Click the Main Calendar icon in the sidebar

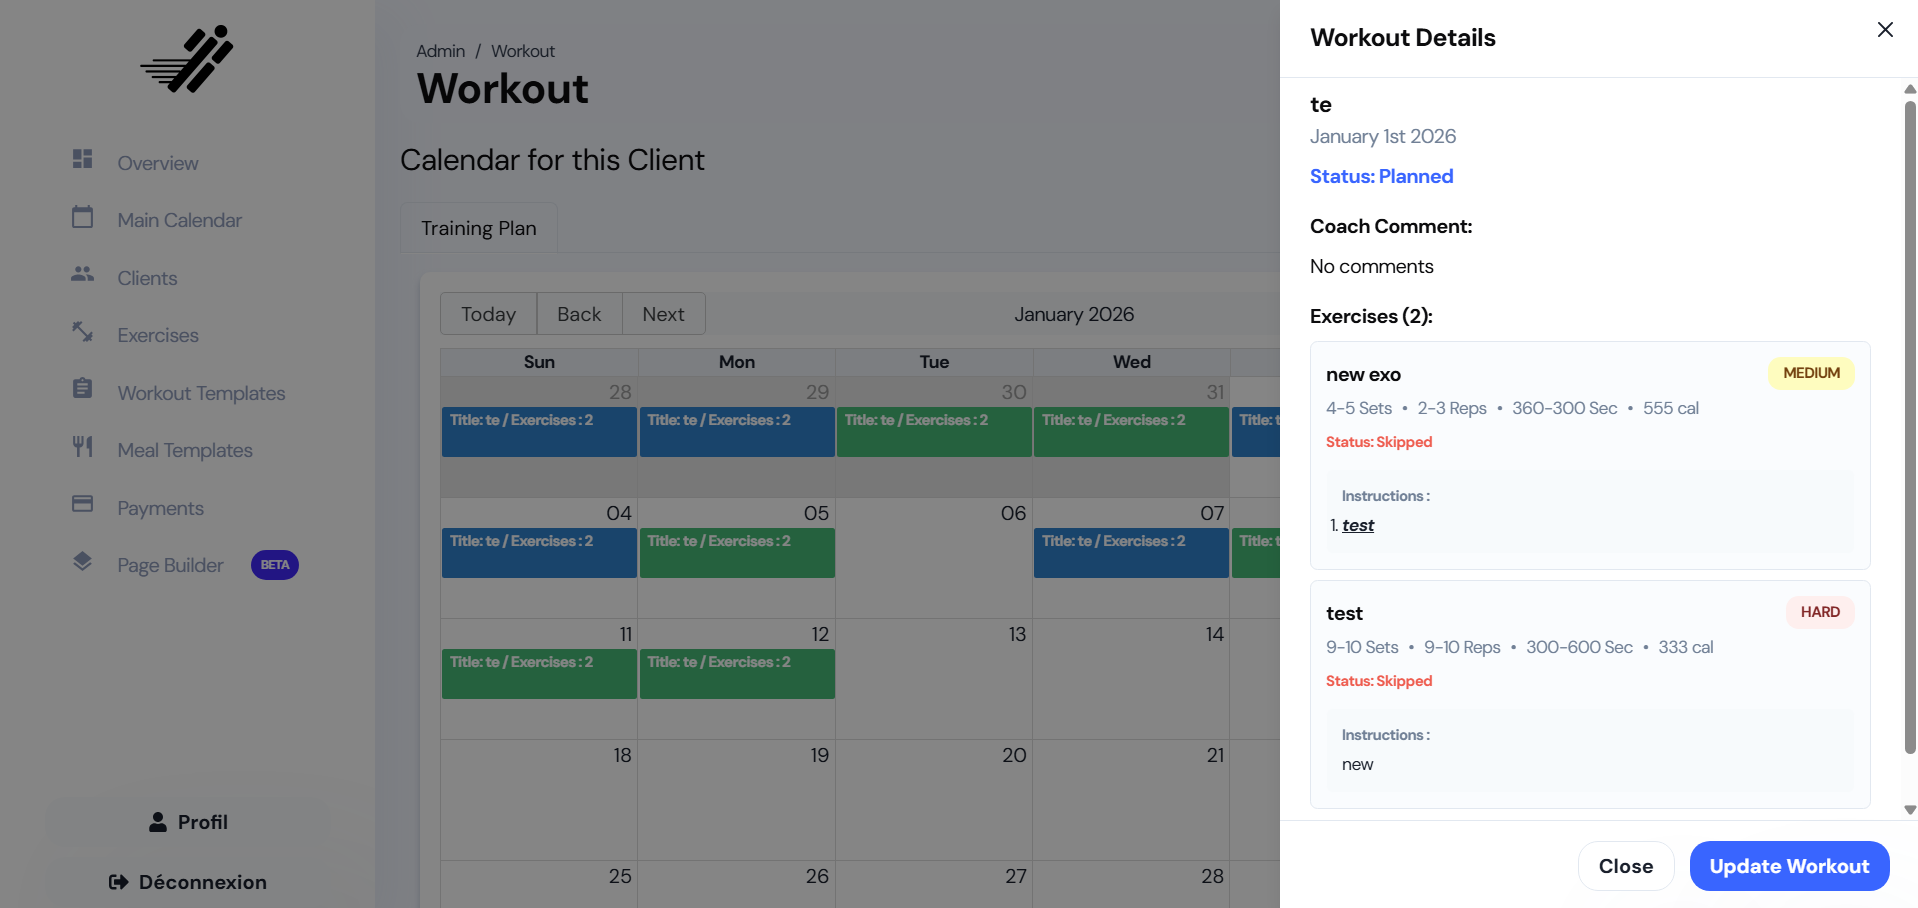(x=82, y=217)
